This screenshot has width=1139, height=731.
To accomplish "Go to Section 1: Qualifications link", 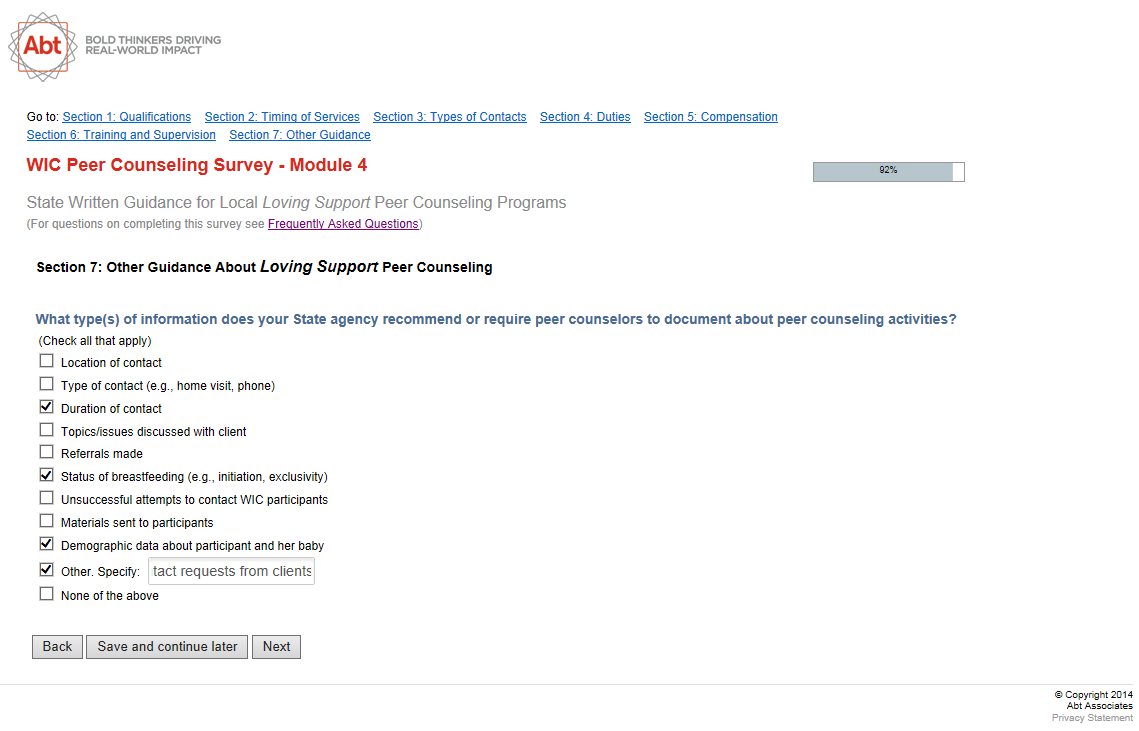I will (x=126, y=117).
